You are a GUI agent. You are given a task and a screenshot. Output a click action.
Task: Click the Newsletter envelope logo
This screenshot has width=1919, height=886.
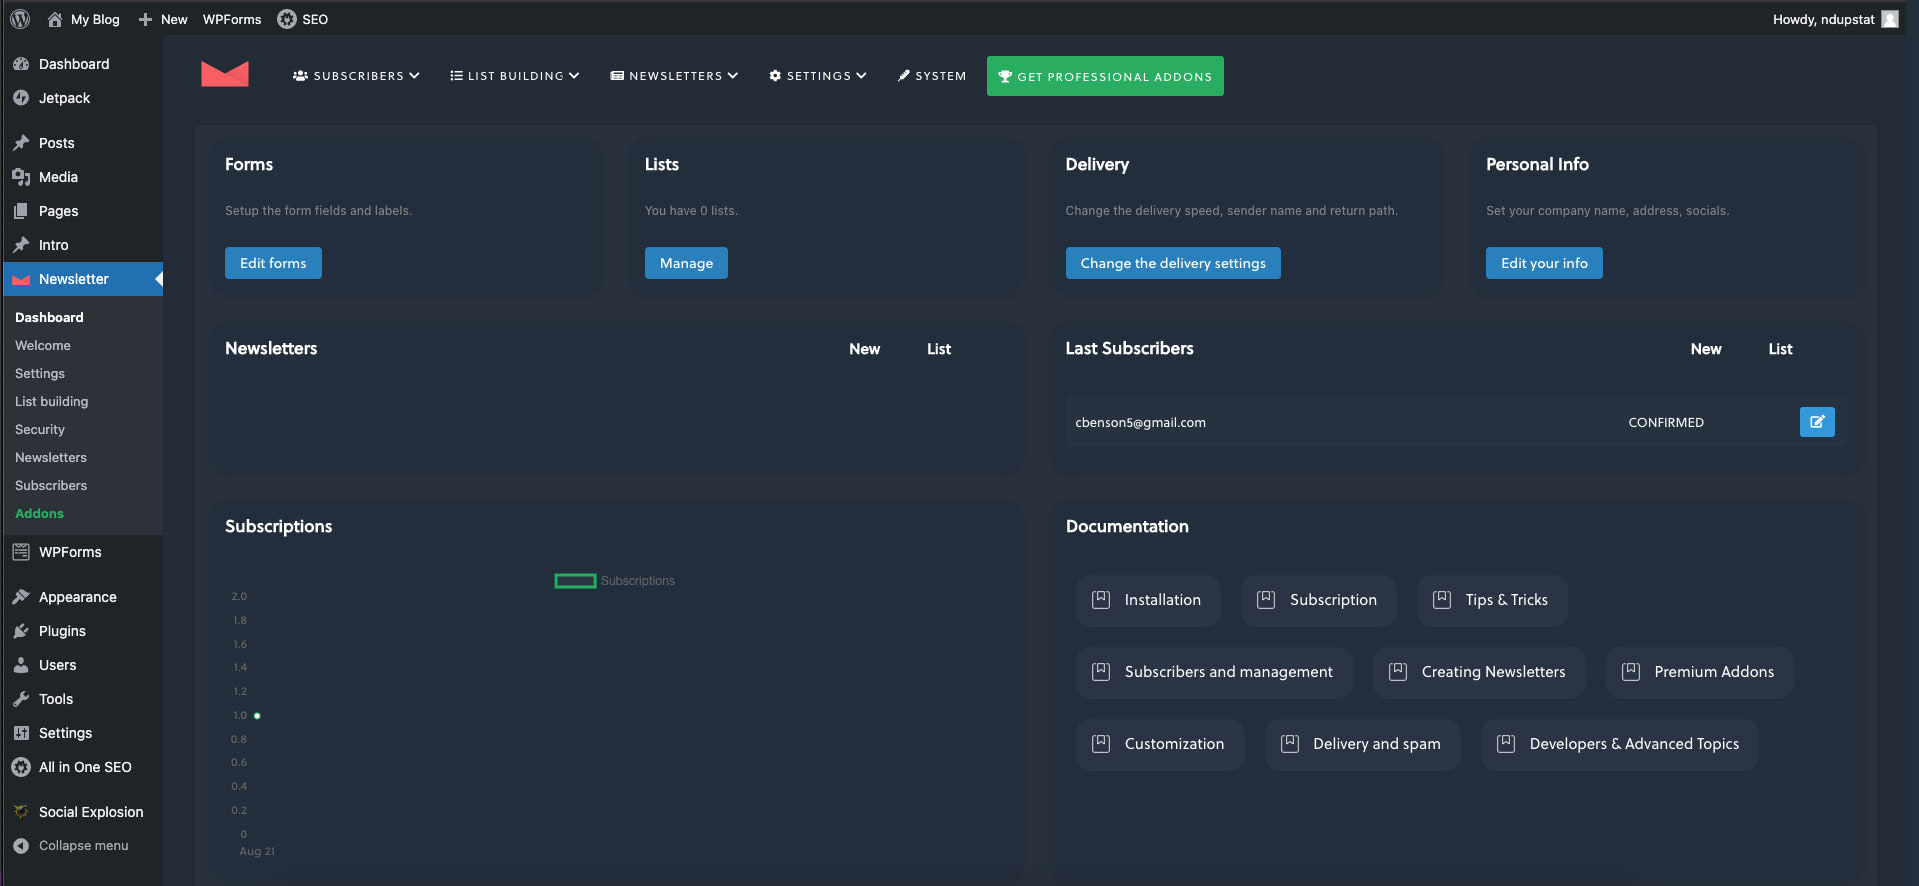coord(225,74)
